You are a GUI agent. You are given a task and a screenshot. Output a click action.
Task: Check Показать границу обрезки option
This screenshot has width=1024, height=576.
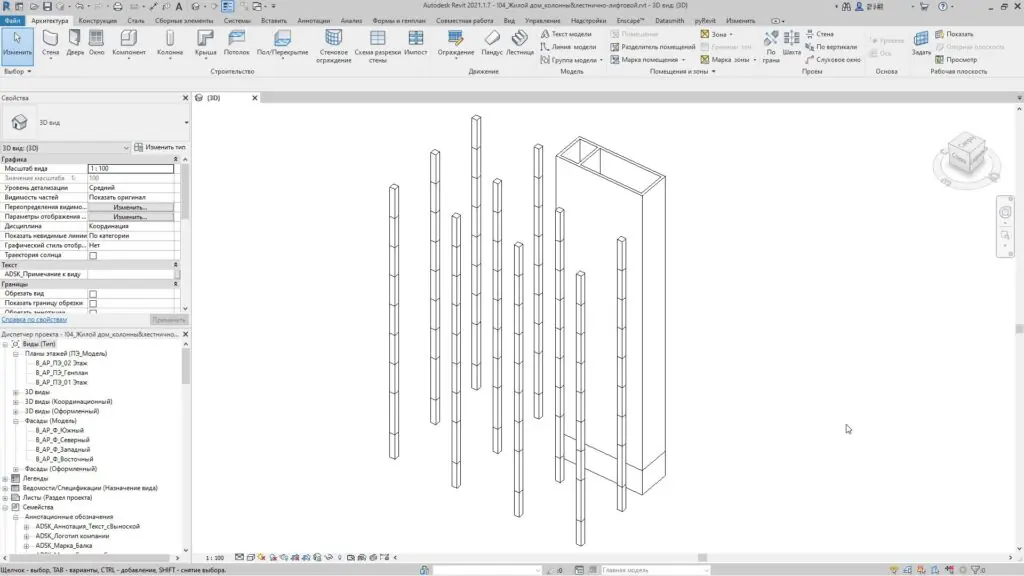pyautogui.click(x=93, y=303)
